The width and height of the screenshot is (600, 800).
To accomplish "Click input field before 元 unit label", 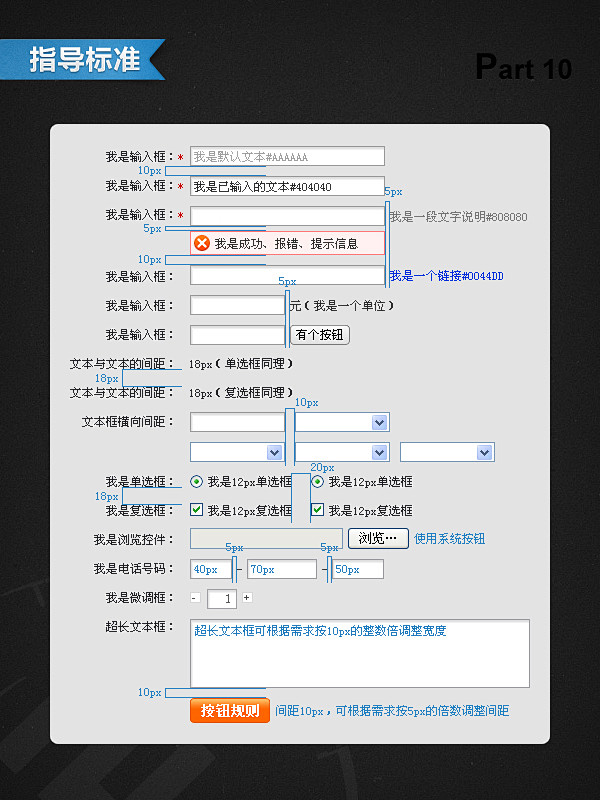I will tap(237, 306).
